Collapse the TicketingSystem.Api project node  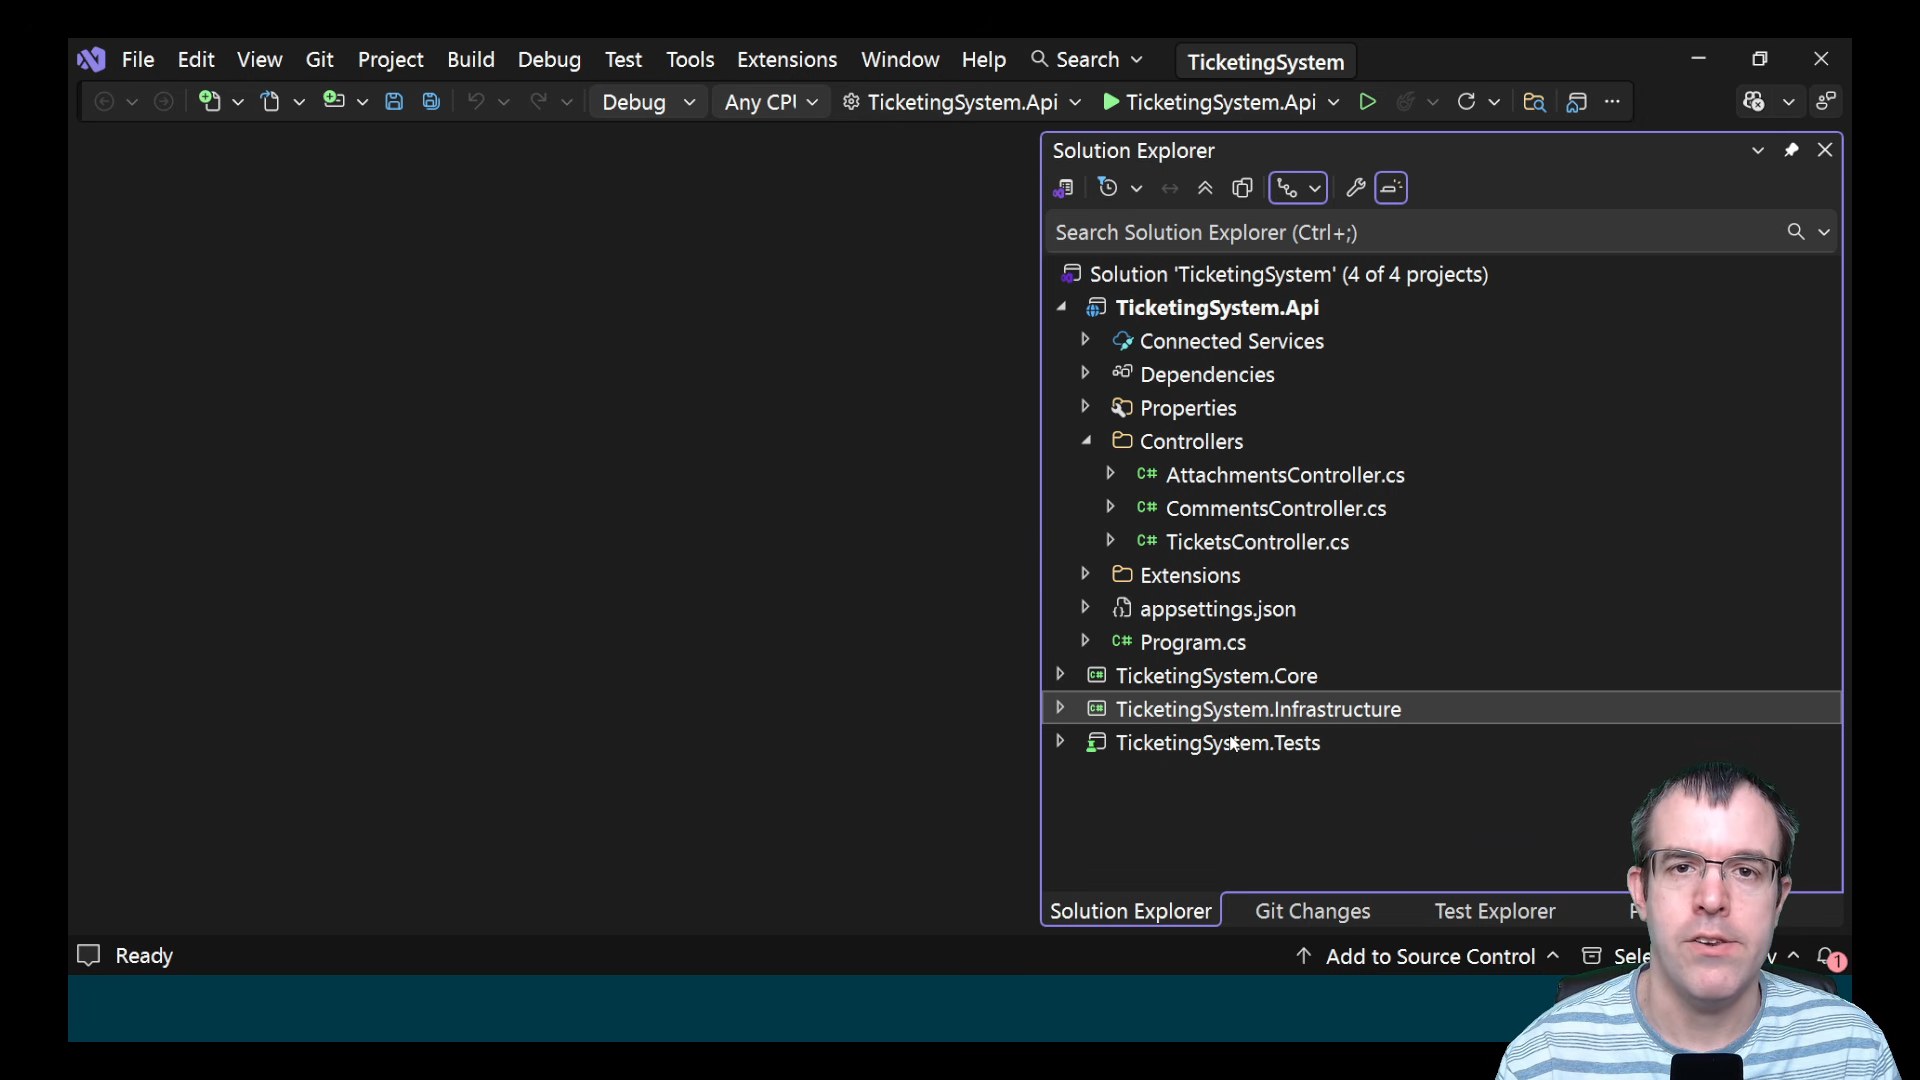[x=1061, y=307]
